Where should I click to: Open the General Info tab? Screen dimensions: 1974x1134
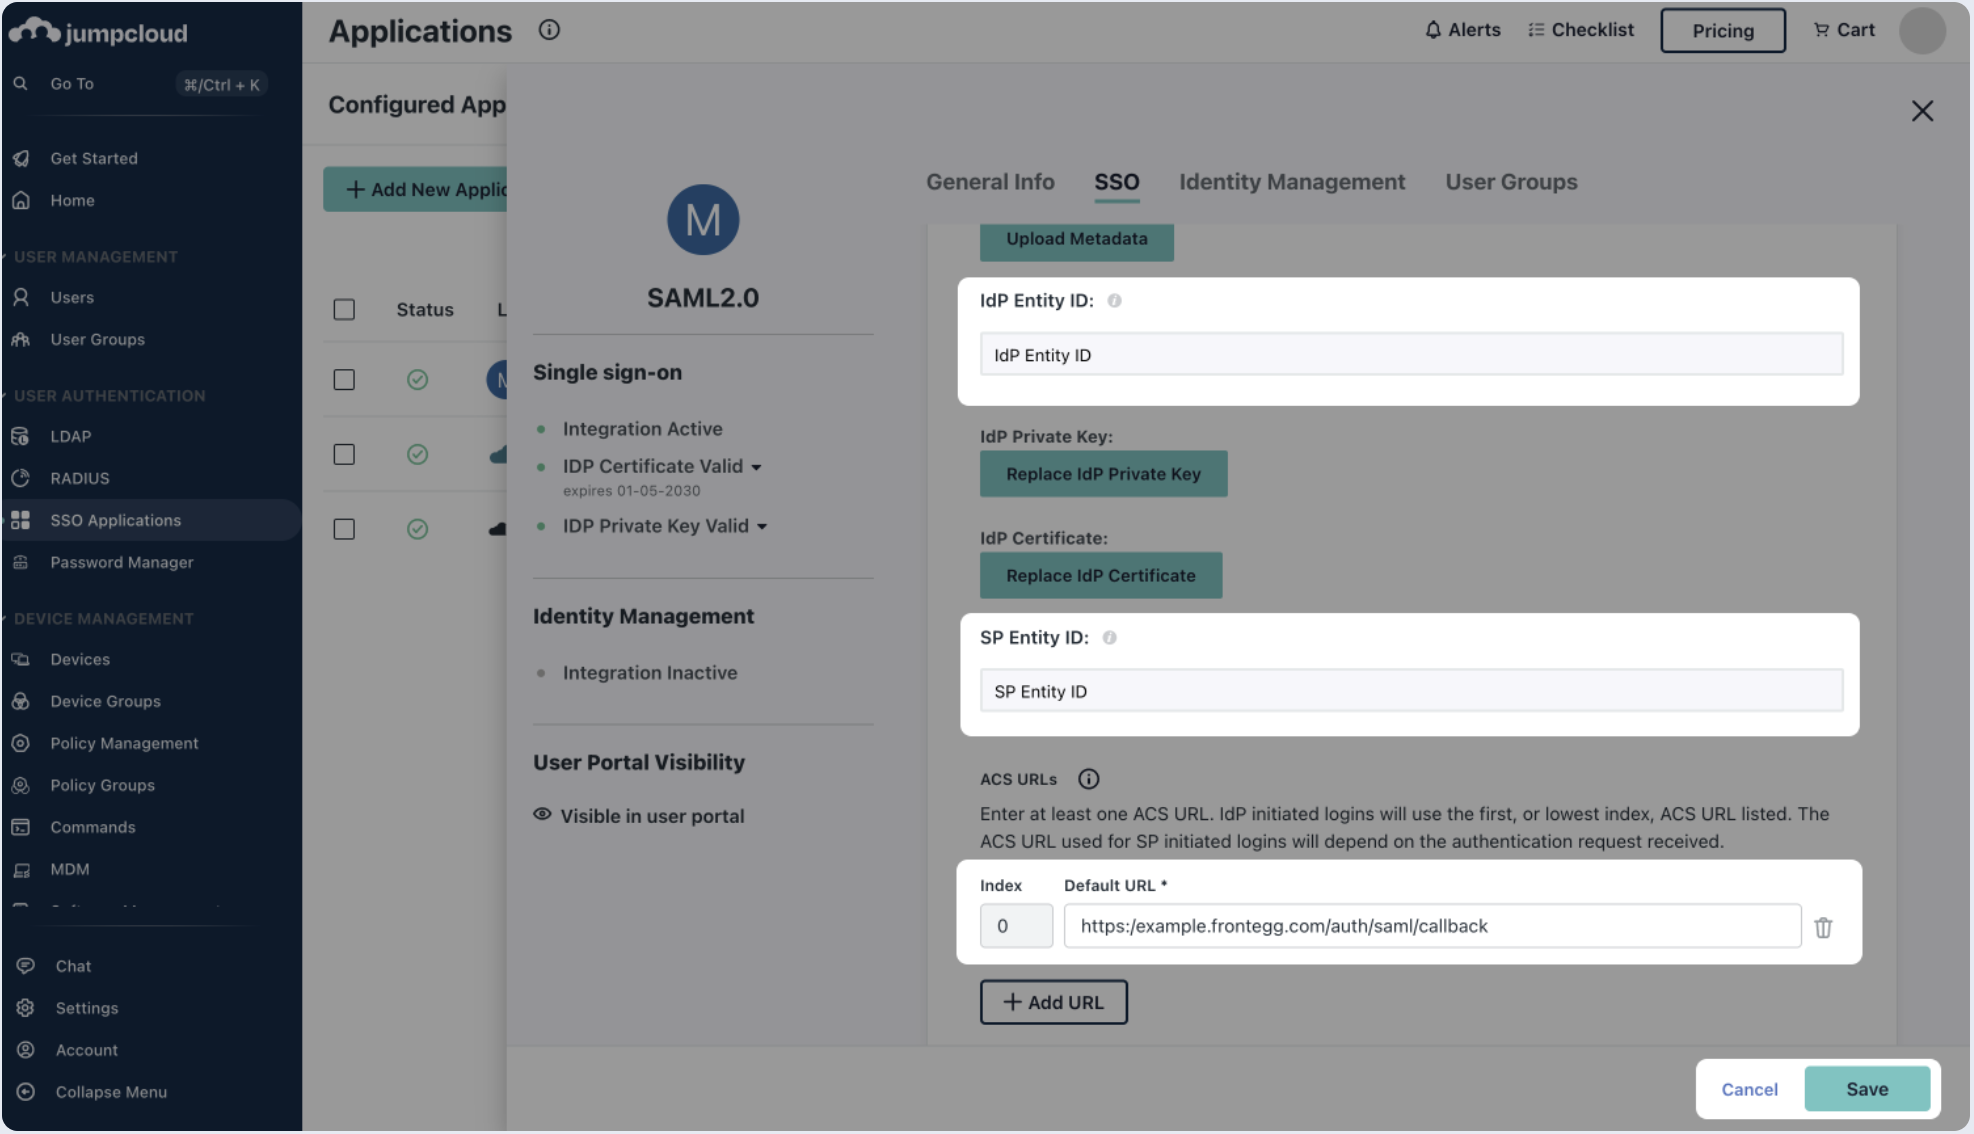click(x=989, y=182)
